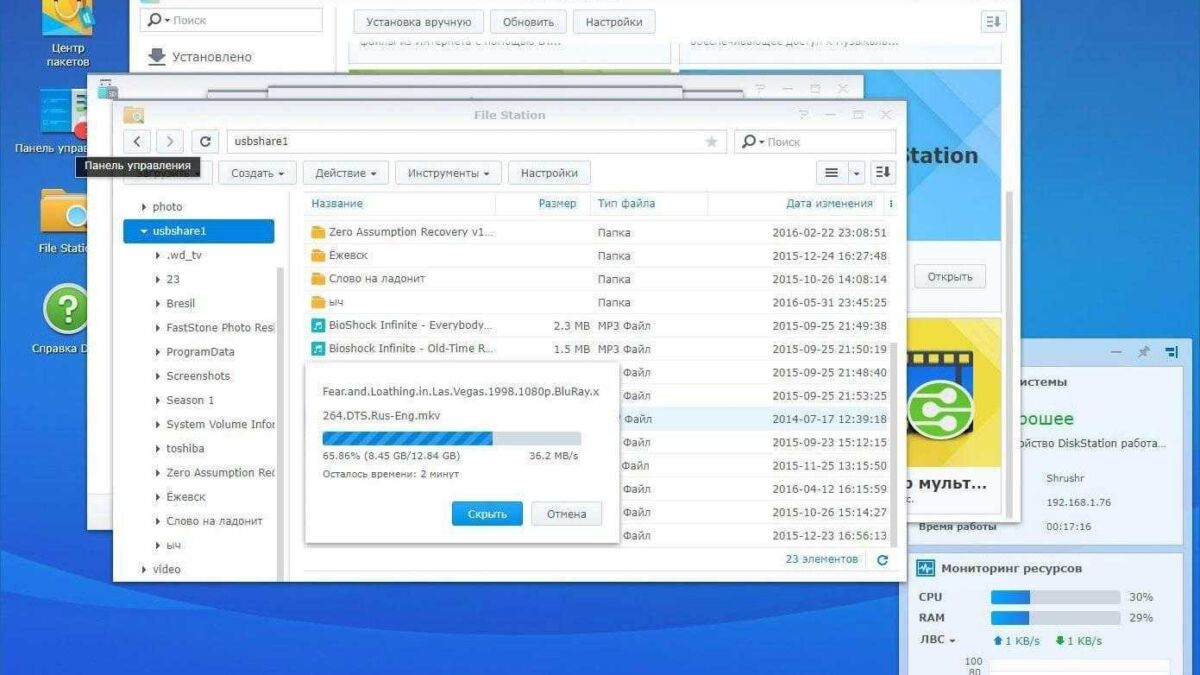Click the sort order icon in File Station toolbar
1200x675 pixels.
tap(882, 173)
